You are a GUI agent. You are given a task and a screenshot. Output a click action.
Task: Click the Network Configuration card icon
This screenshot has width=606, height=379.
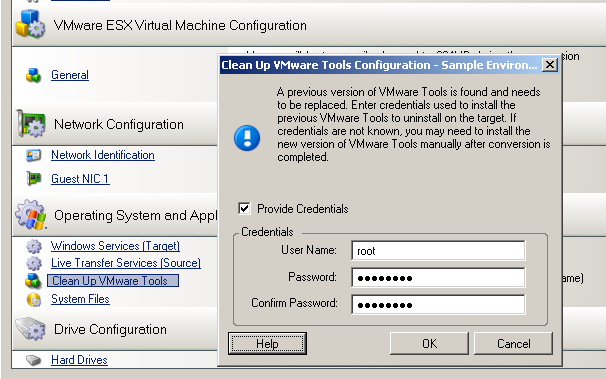31,124
